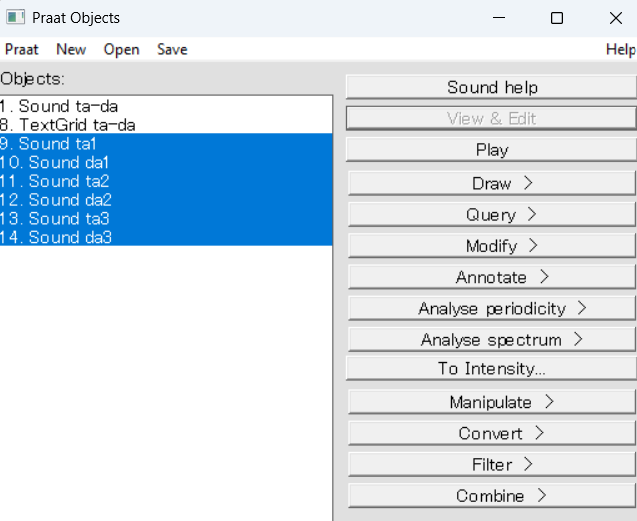The height and width of the screenshot is (521, 637).
Task: Expand the Query submenu
Action: point(492,215)
